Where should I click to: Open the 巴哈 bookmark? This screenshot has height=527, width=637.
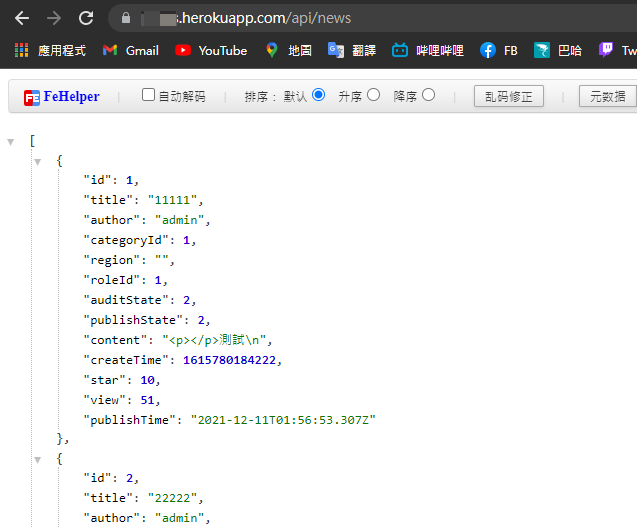[558, 50]
